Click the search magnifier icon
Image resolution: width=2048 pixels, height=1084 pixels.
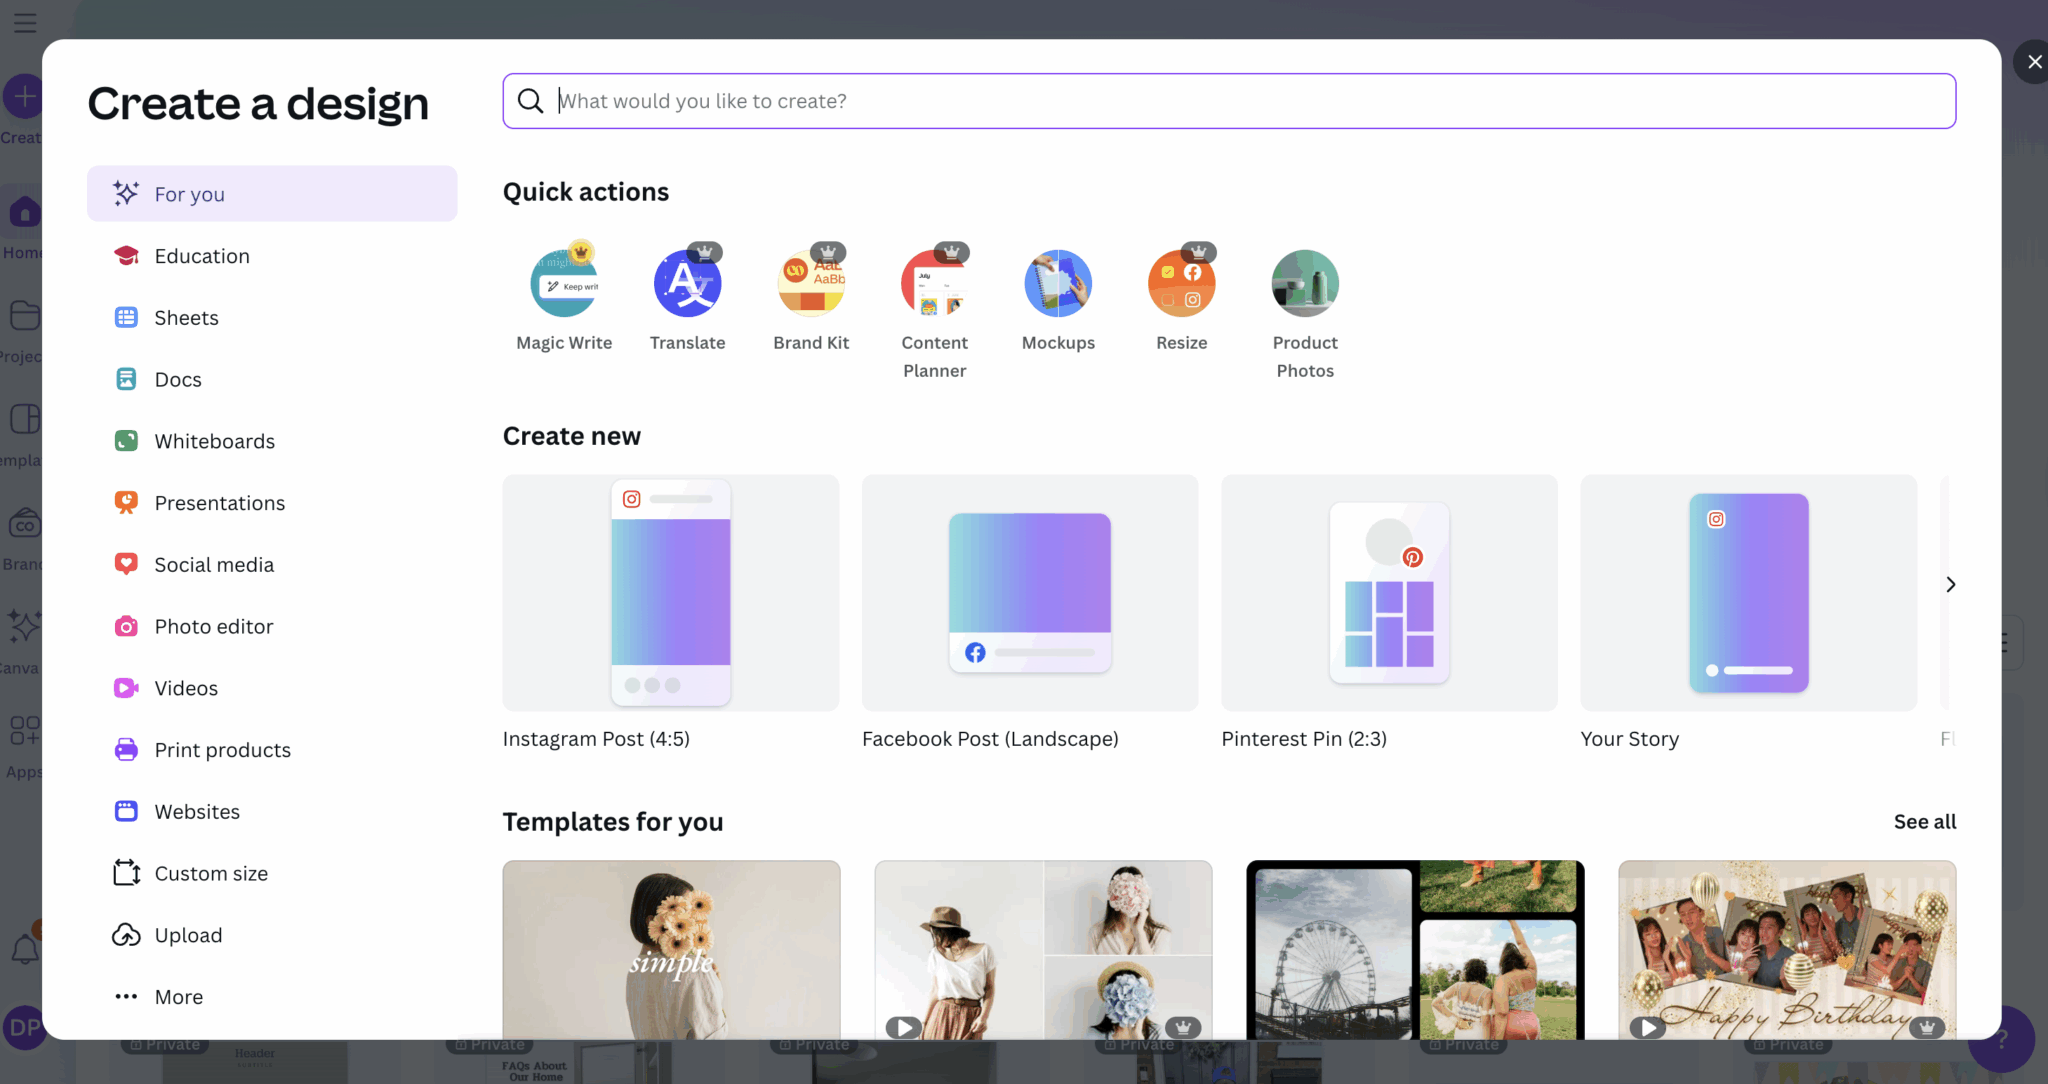pos(530,101)
